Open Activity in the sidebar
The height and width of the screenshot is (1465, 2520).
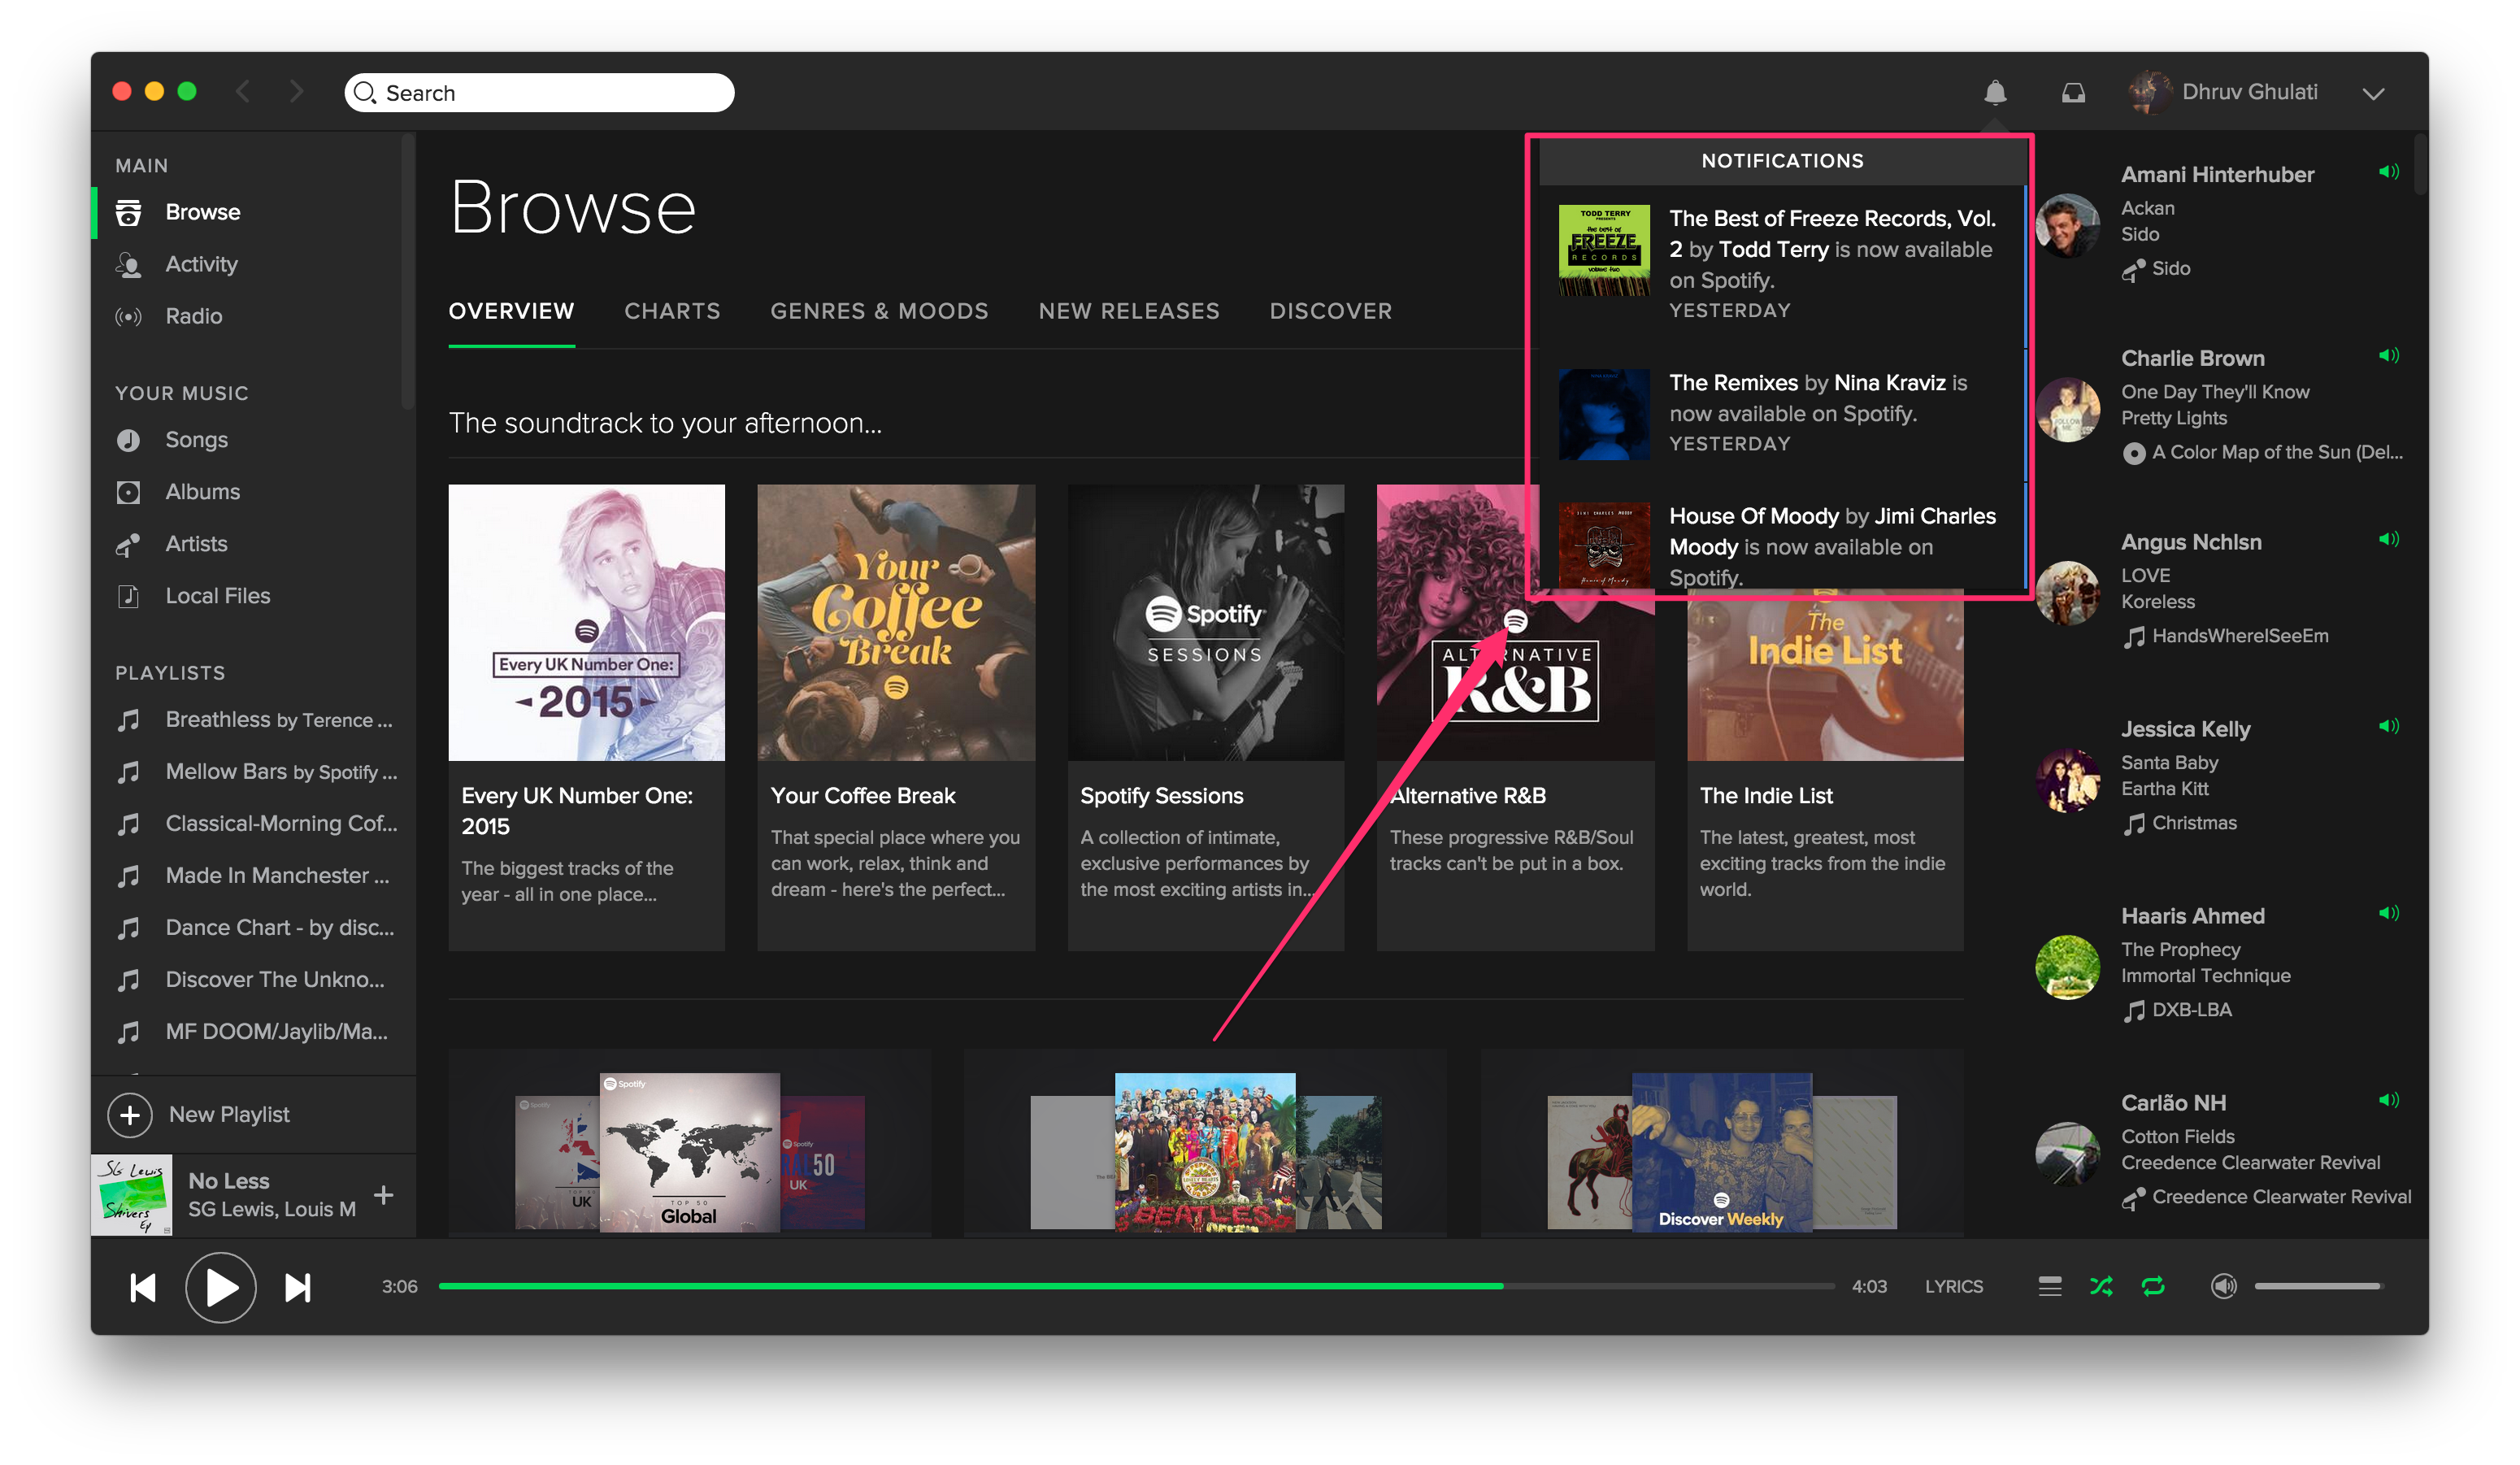[x=201, y=264]
